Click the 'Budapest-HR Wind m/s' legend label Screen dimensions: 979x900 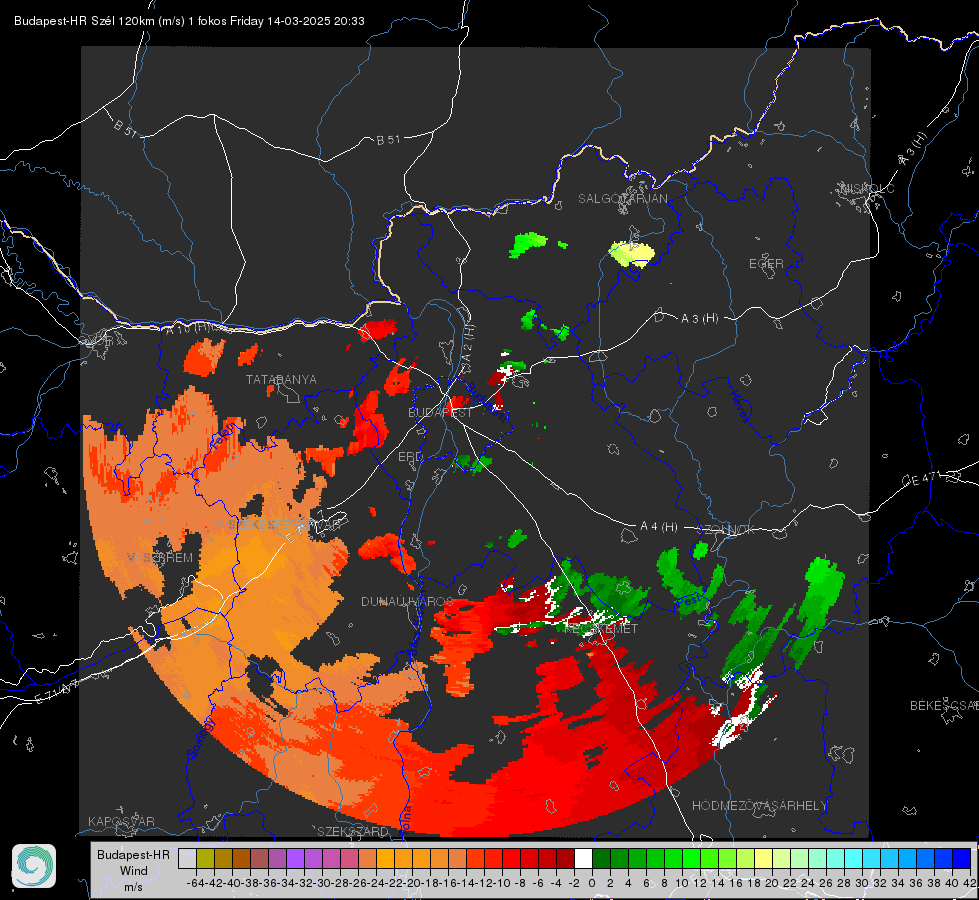point(133,870)
